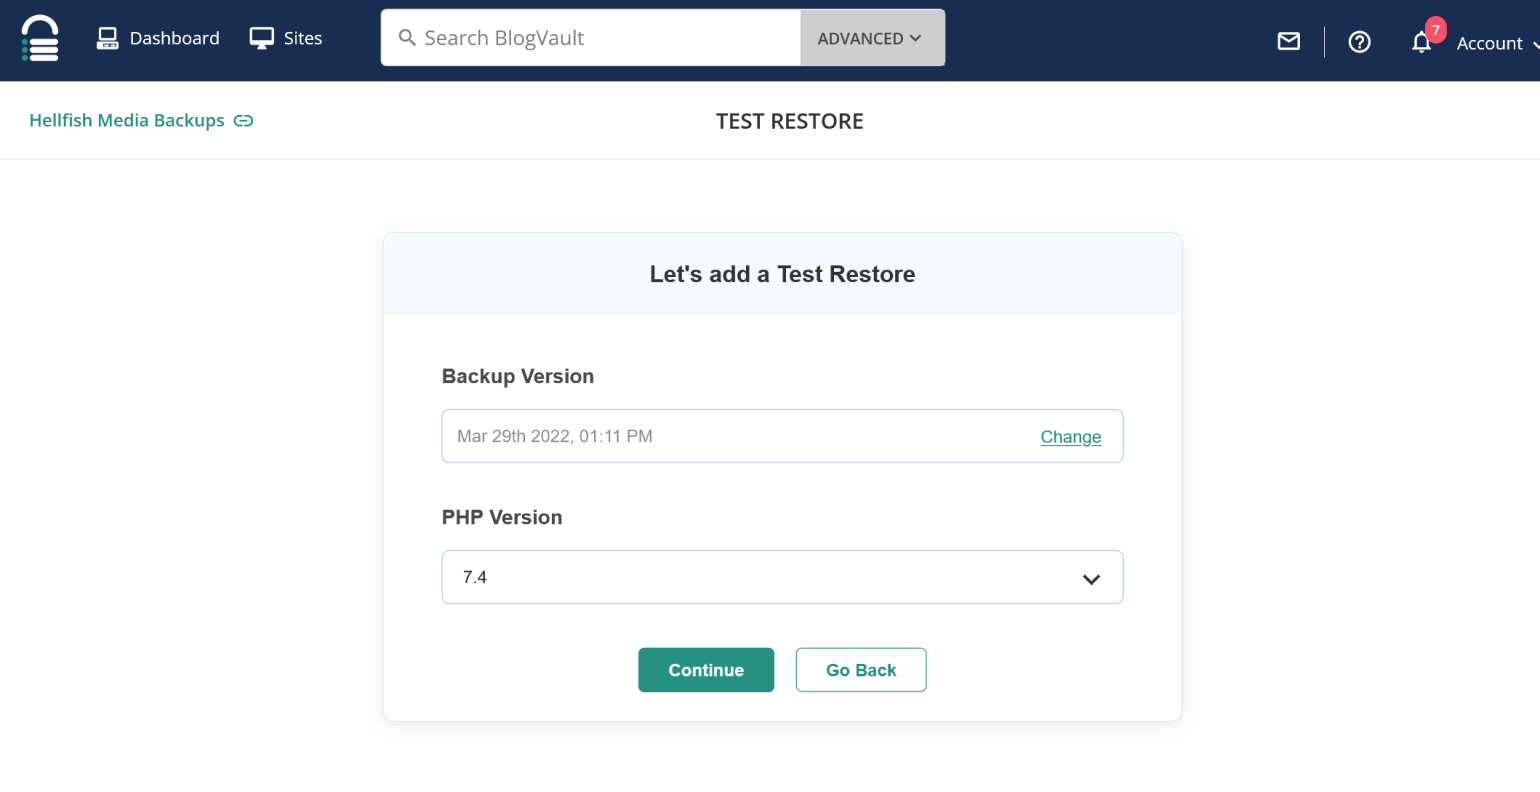Change the backup version

[x=1070, y=437]
